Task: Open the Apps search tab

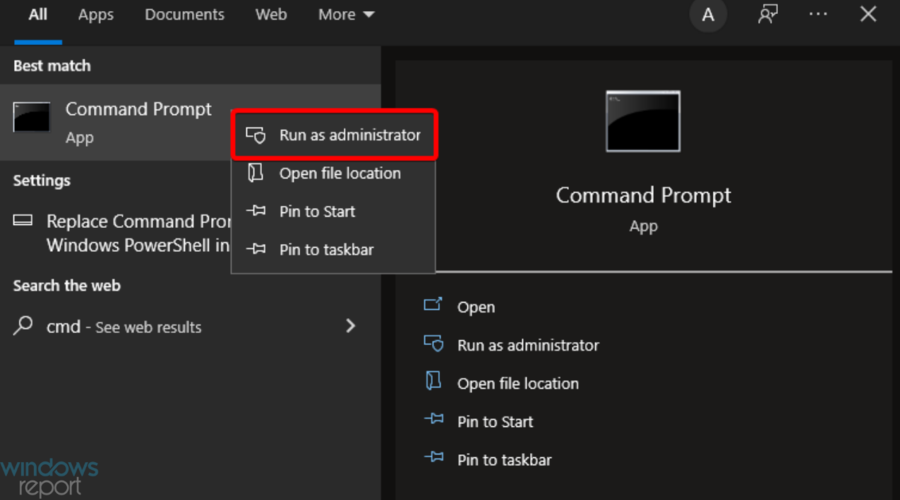Action: [96, 15]
